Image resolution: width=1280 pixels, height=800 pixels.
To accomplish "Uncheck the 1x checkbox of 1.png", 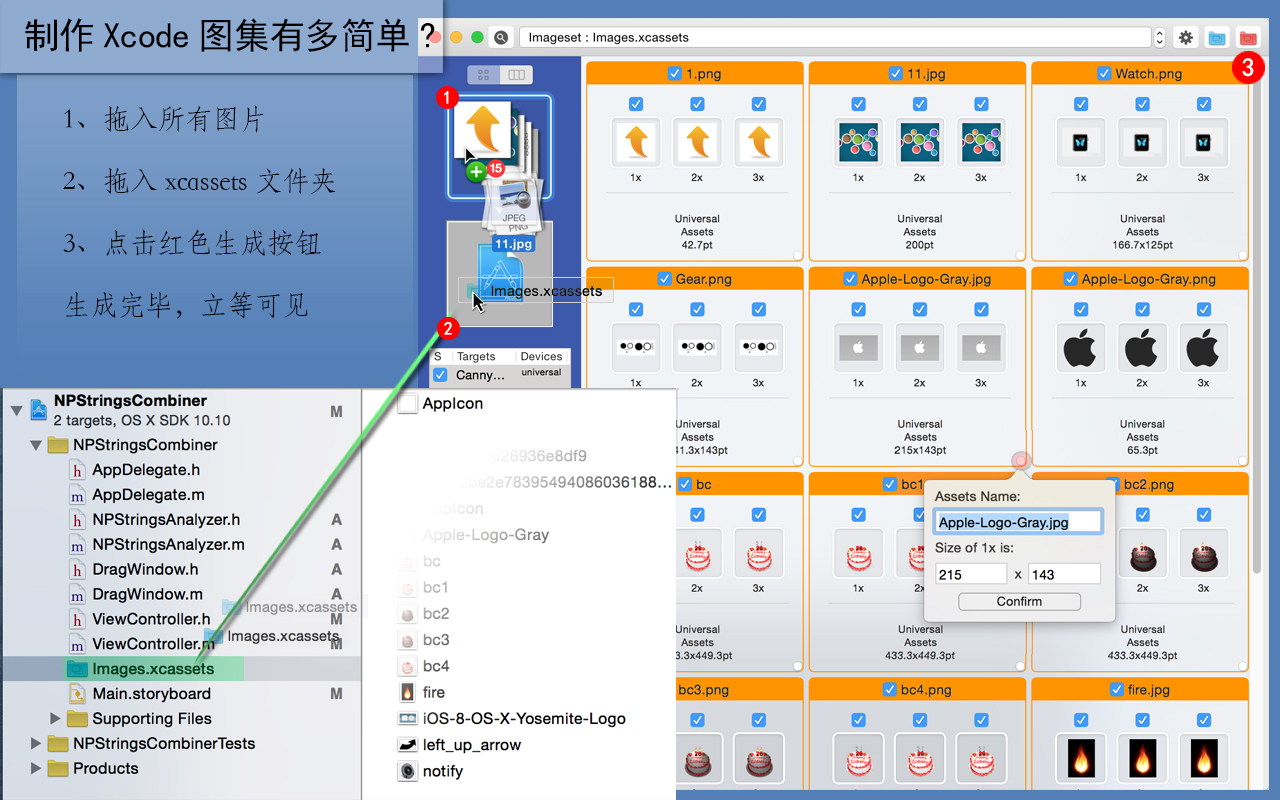I will tap(636, 104).
